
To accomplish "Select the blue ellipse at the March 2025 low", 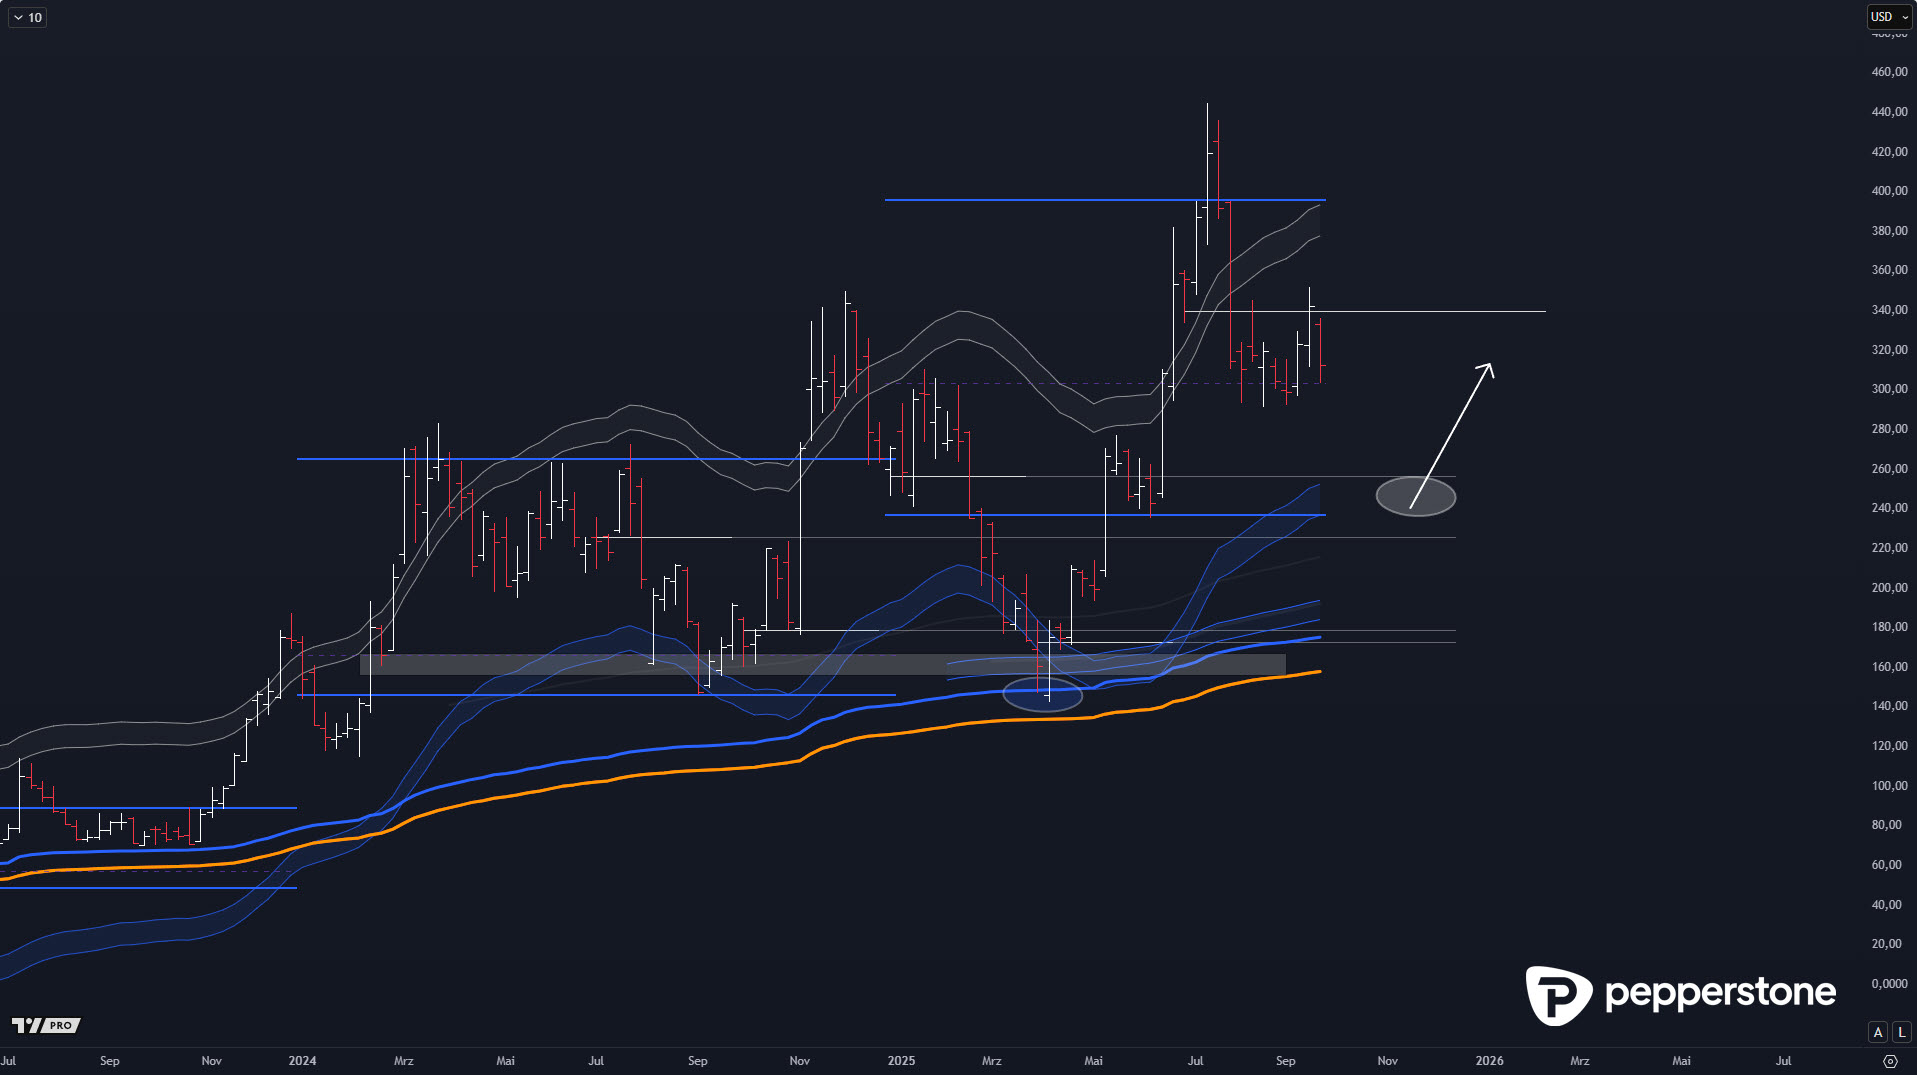I will pyautogui.click(x=1042, y=694).
